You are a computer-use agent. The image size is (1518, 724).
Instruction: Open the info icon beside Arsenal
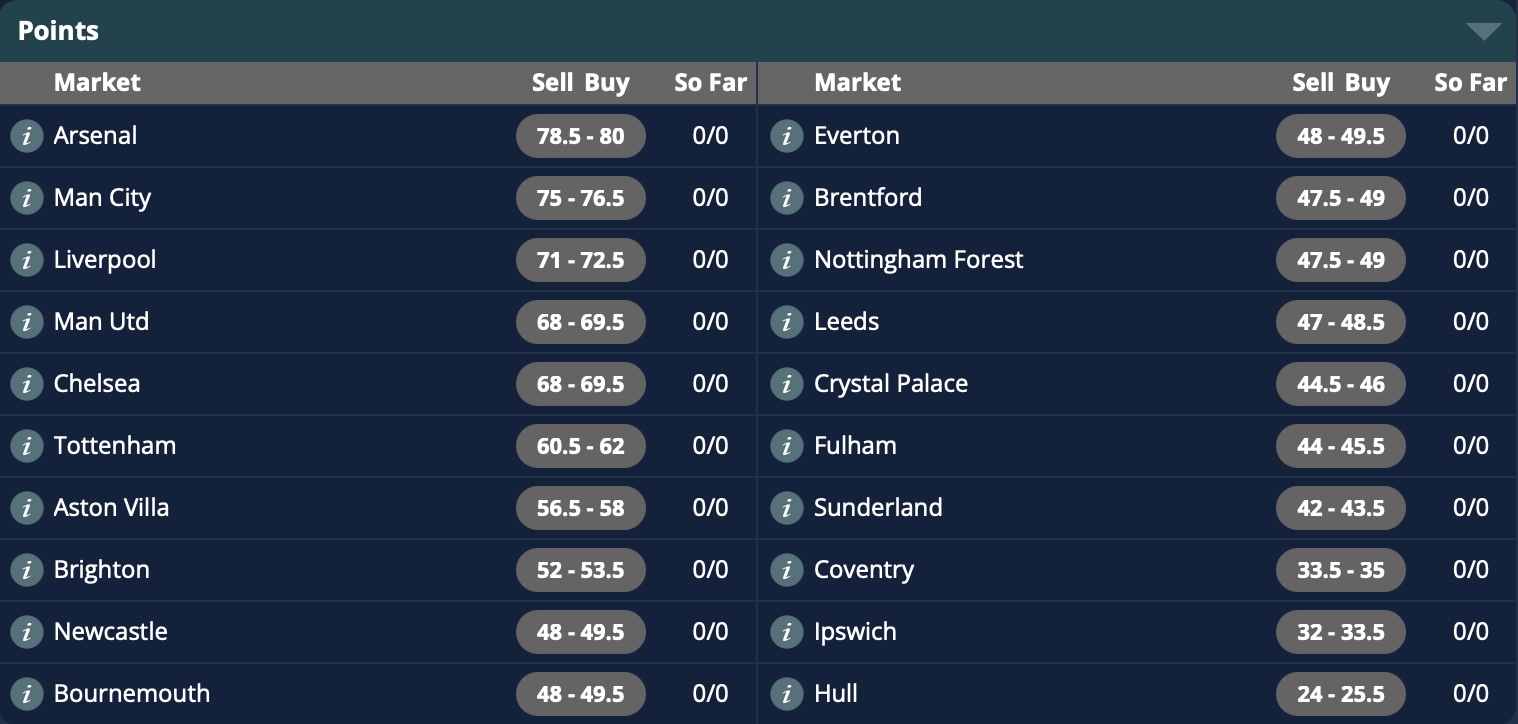tap(27, 136)
